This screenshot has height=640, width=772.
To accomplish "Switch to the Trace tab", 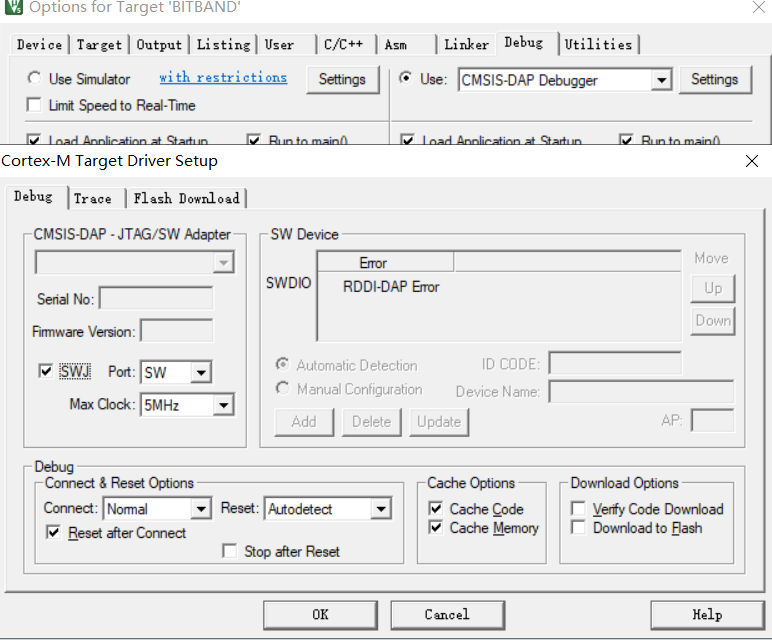I will [93, 198].
